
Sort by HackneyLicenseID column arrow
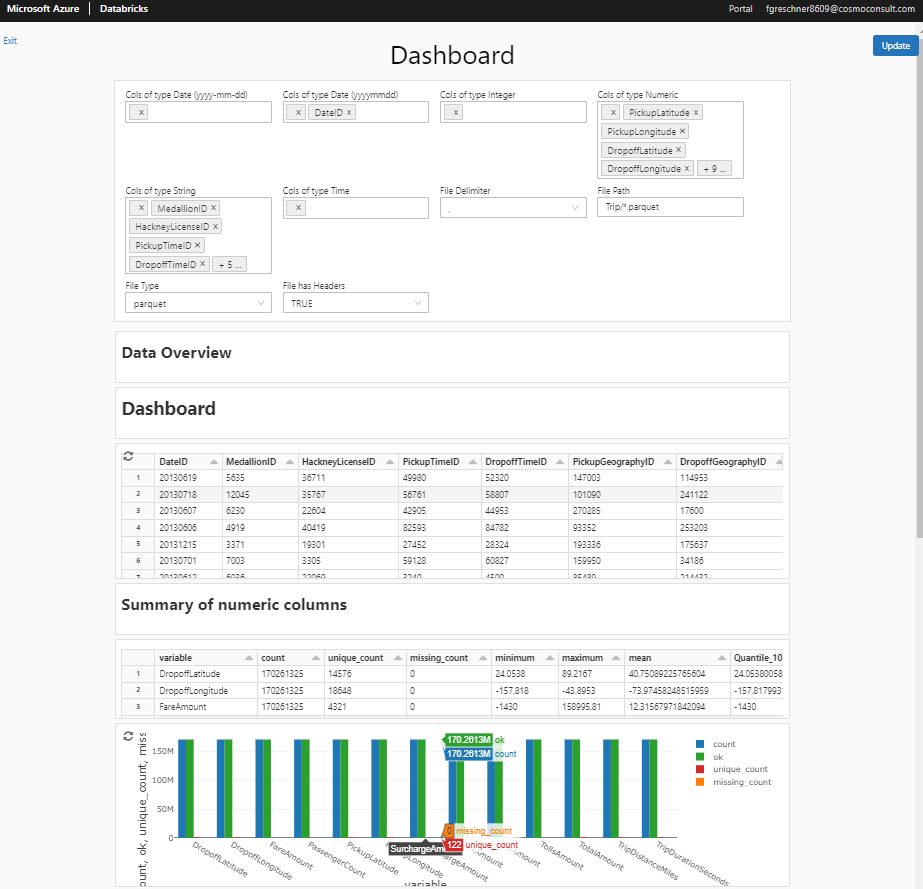tap(390, 462)
